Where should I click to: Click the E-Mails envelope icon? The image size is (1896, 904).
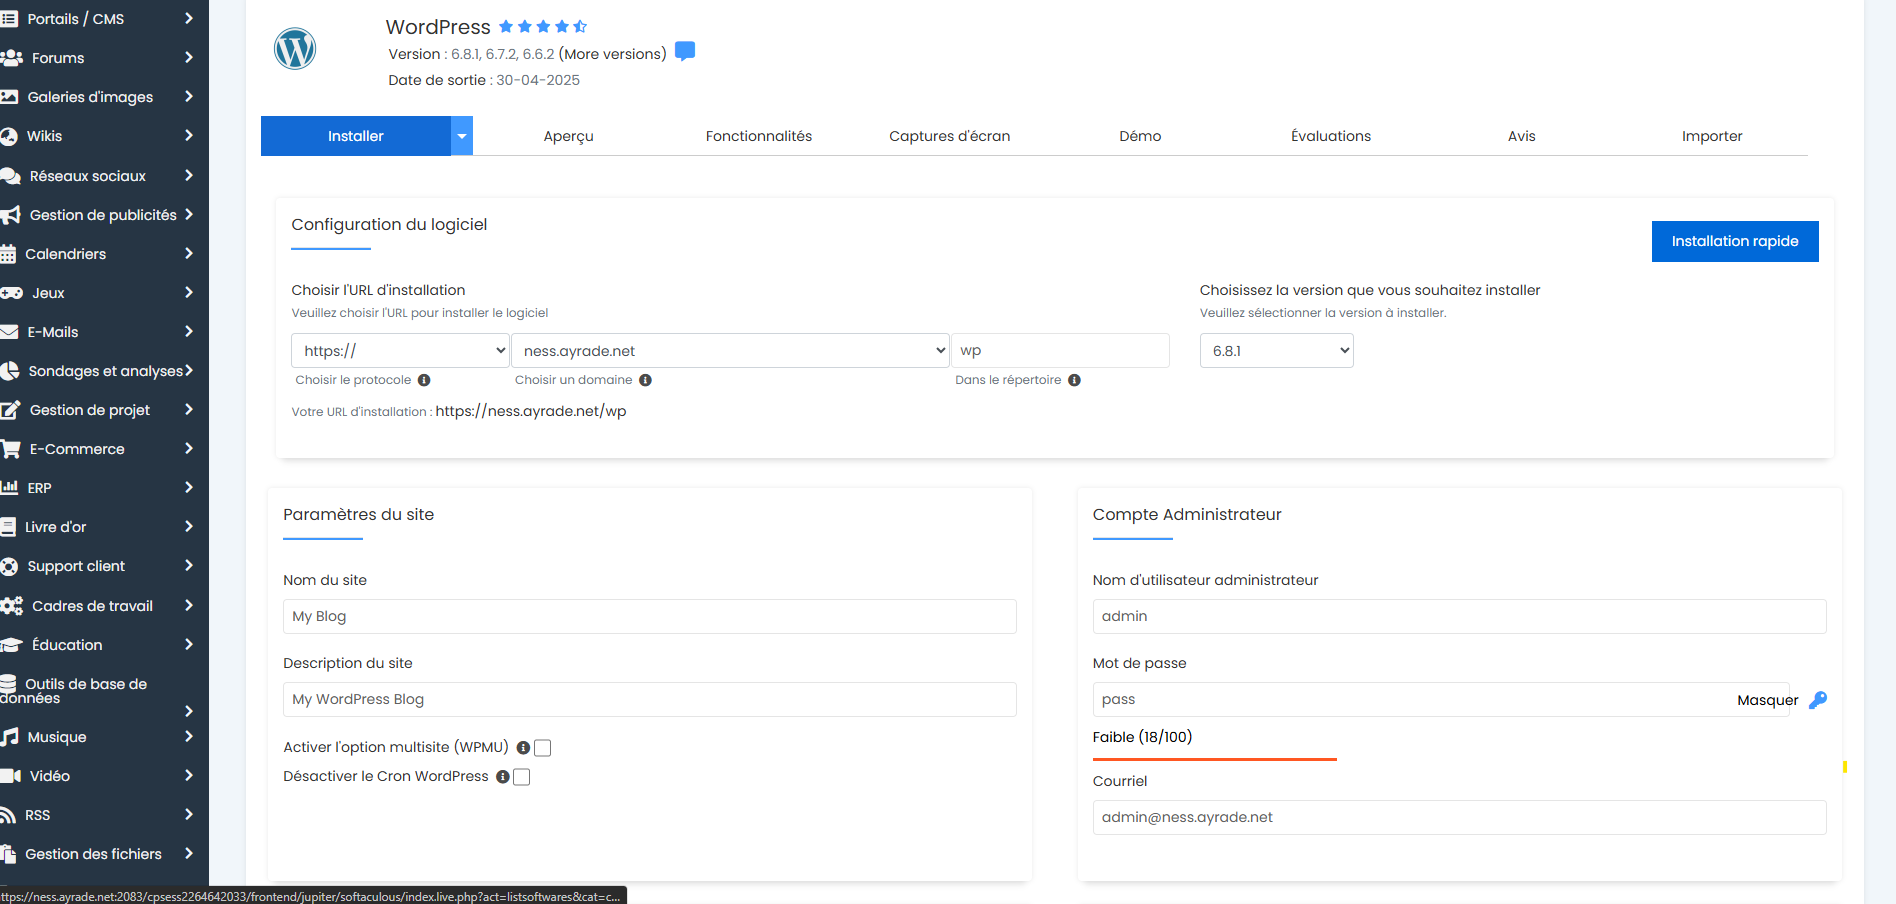(x=9, y=332)
